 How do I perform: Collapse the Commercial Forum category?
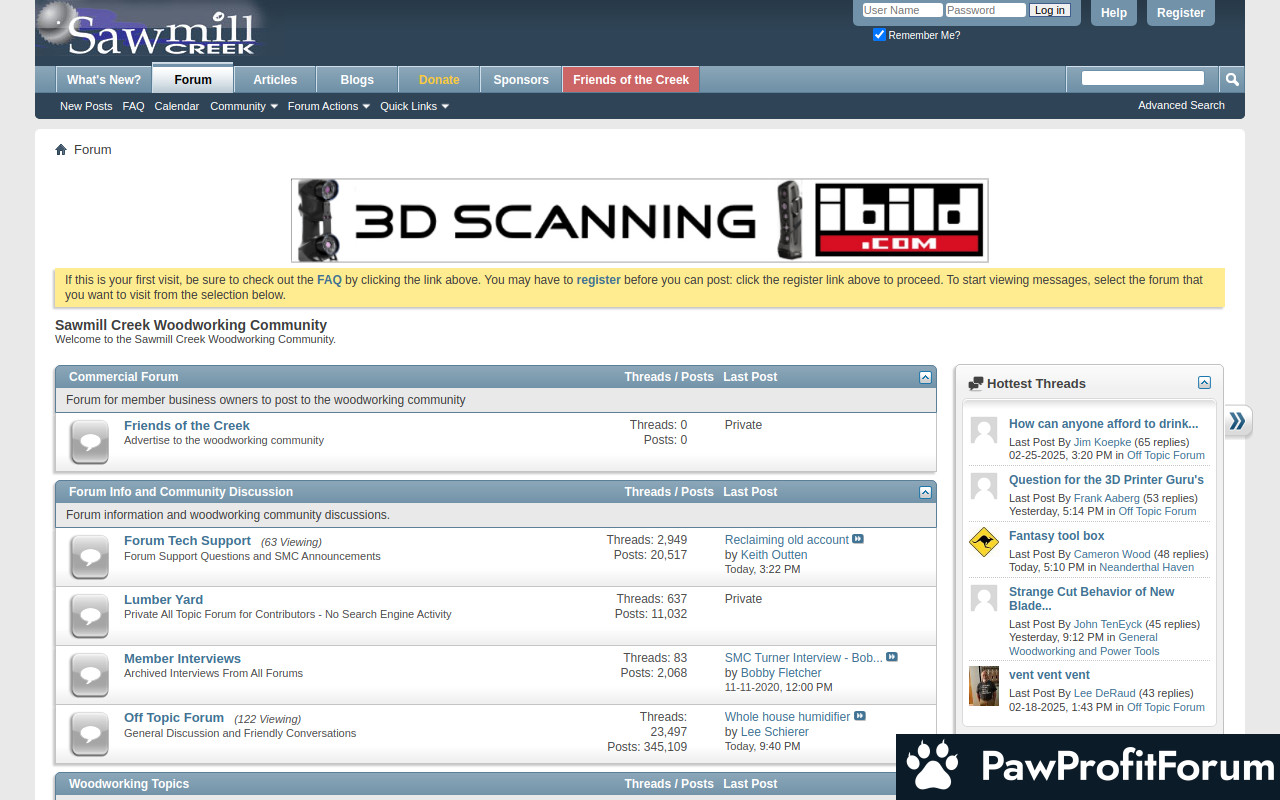coord(925,377)
